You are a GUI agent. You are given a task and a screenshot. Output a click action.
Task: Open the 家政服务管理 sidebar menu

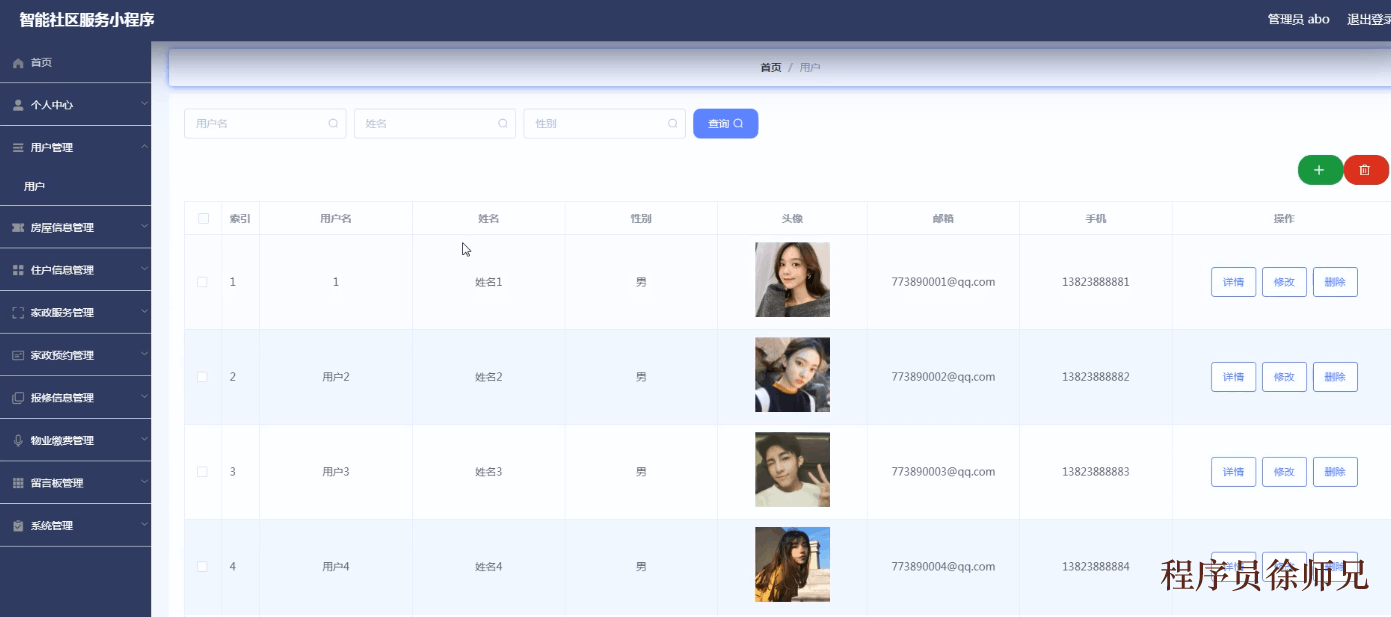pyautogui.click(x=75, y=313)
